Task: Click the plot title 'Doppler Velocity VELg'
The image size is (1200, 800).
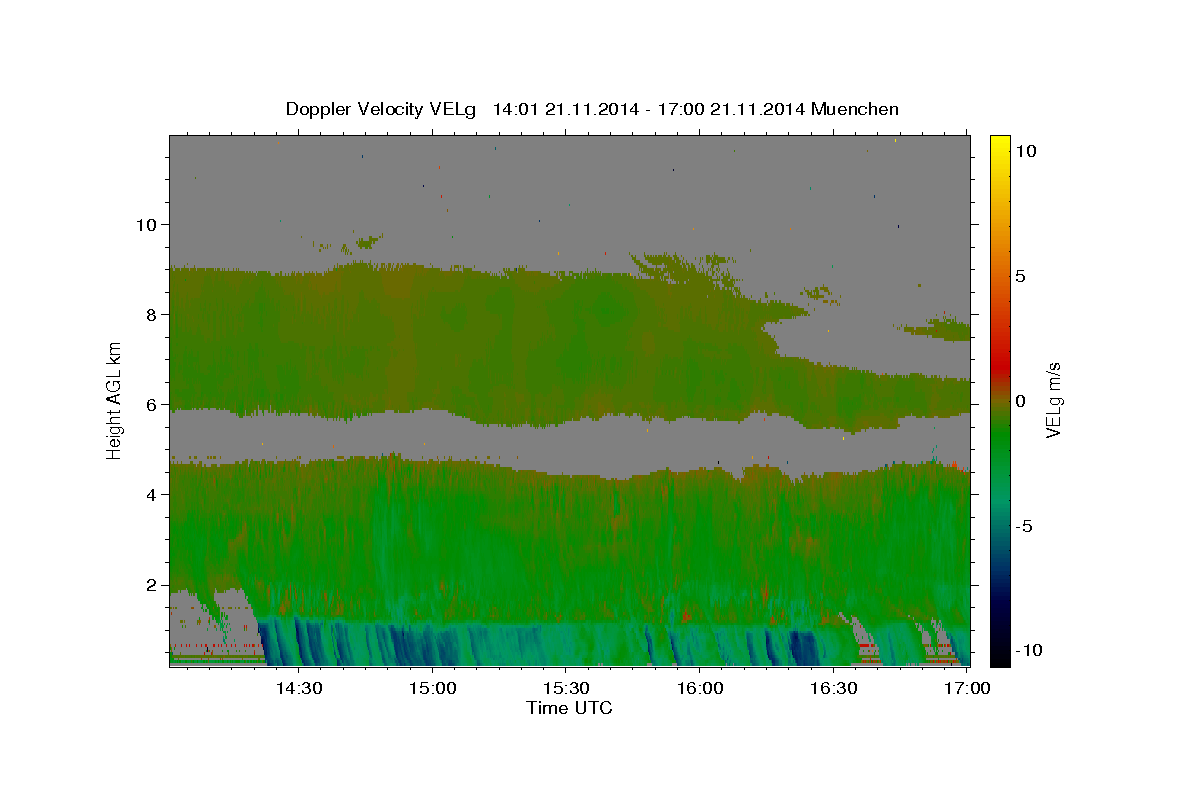Action: tap(383, 110)
